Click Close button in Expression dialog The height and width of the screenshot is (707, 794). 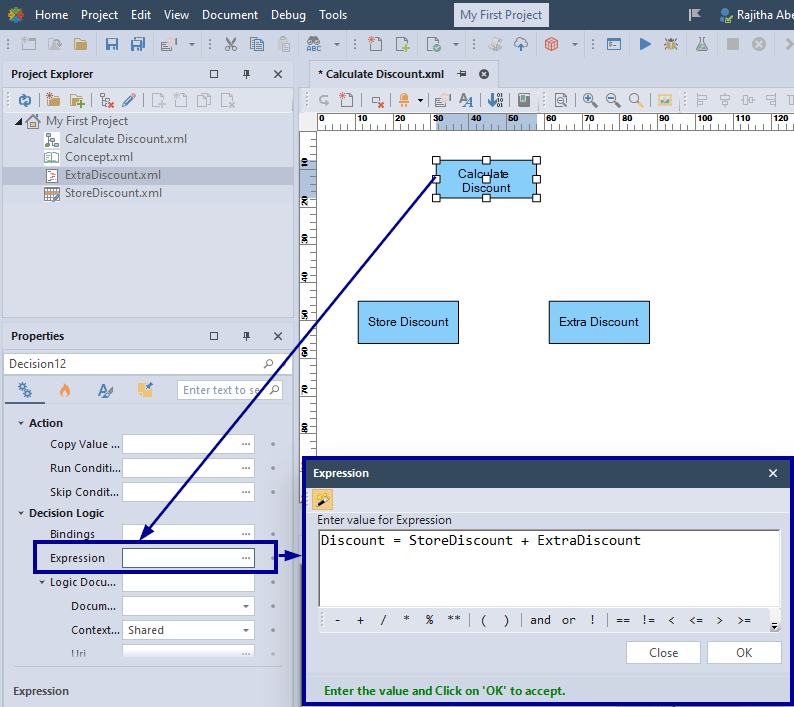pyautogui.click(x=663, y=653)
